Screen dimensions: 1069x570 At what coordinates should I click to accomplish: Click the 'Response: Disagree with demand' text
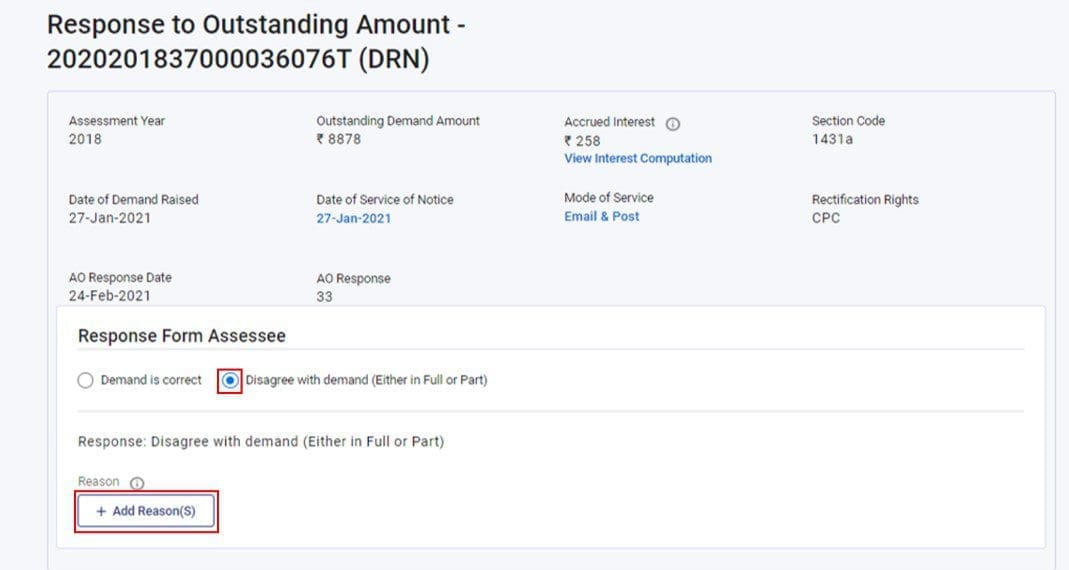tap(260, 441)
